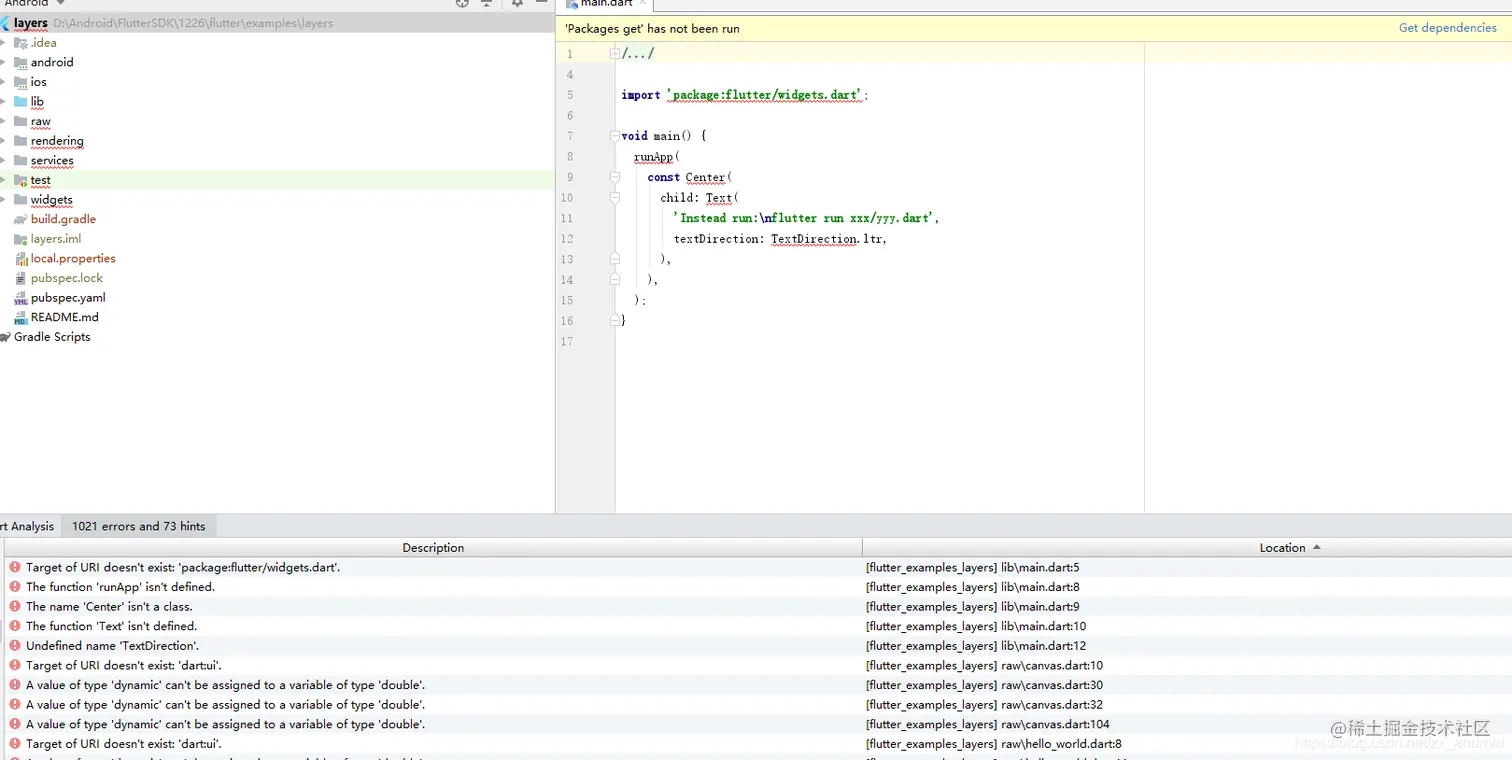Click the local.properties file icon

pos(21,258)
